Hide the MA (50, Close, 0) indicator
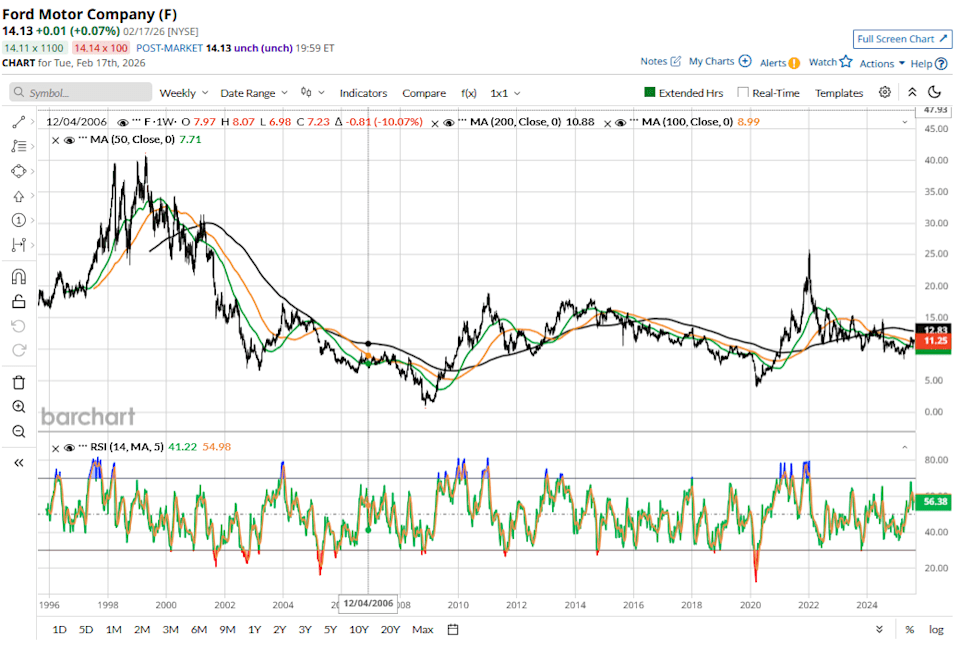 coord(70,140)
